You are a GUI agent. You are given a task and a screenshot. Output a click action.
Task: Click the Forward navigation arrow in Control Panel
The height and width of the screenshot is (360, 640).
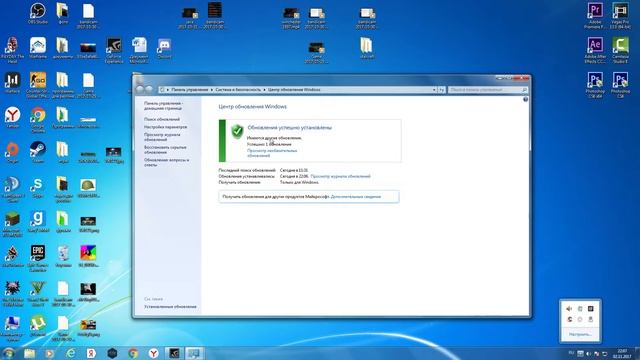(x=149, y=89)
